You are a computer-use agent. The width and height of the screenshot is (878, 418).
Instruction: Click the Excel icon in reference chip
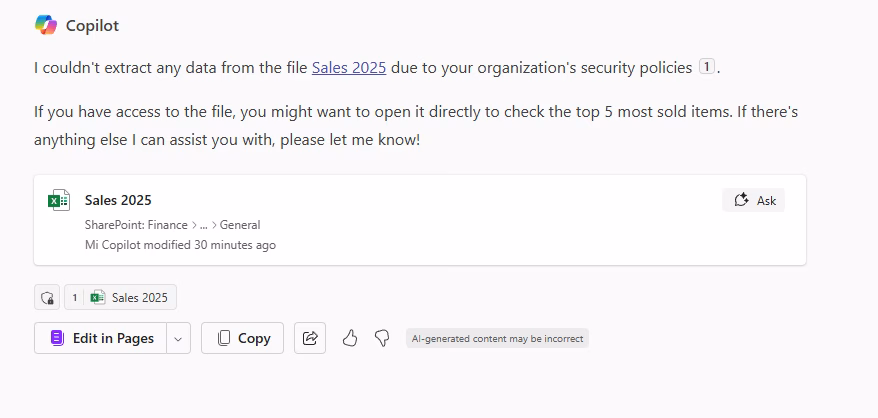[x=98, y=298]
